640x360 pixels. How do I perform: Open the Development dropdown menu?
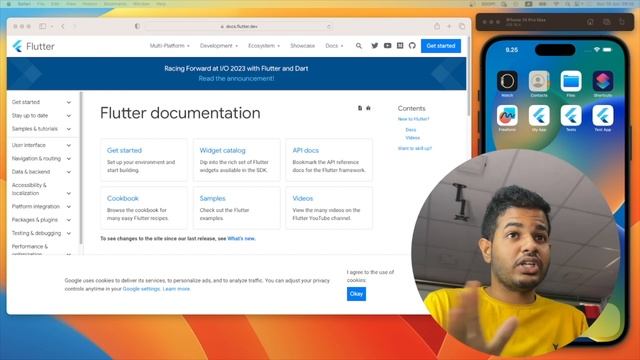pyautogui.click(x=219, y=46)
